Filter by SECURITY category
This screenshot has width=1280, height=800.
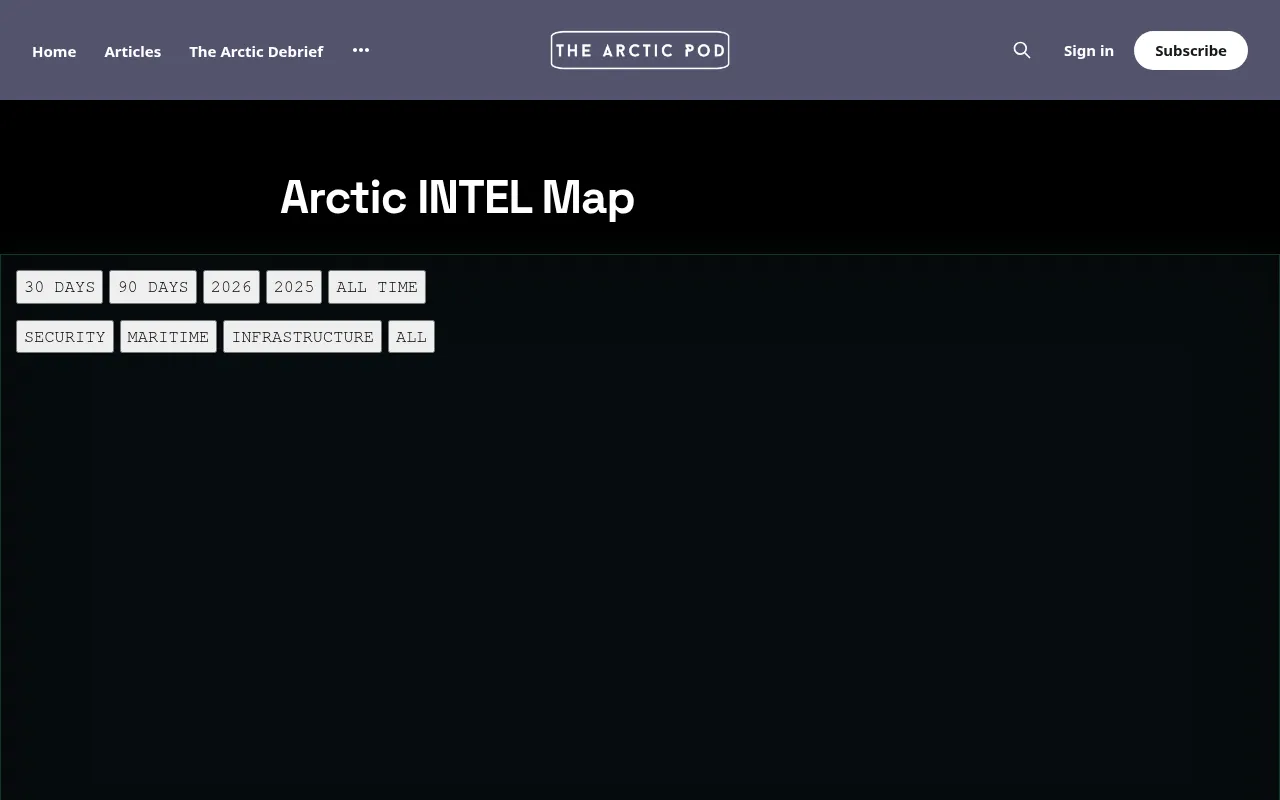pyautogui.click(x=65, y=337)
